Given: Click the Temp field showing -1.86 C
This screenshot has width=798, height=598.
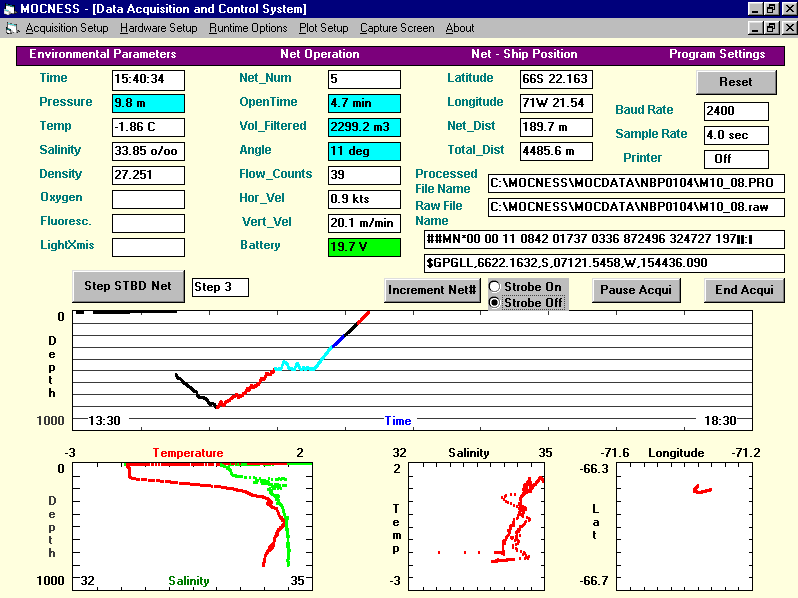Looking at the screenshot, I should [148, 127].
